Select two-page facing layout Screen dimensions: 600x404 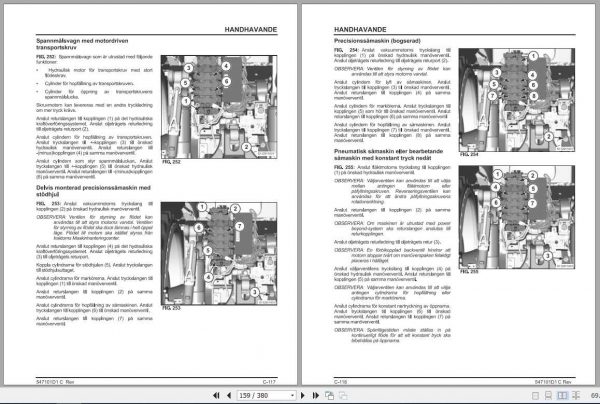click(x=562, y=396)
